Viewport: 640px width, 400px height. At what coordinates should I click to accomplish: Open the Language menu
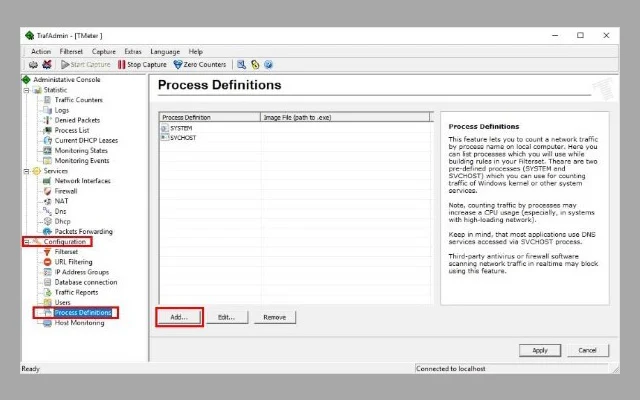point(165,51)
